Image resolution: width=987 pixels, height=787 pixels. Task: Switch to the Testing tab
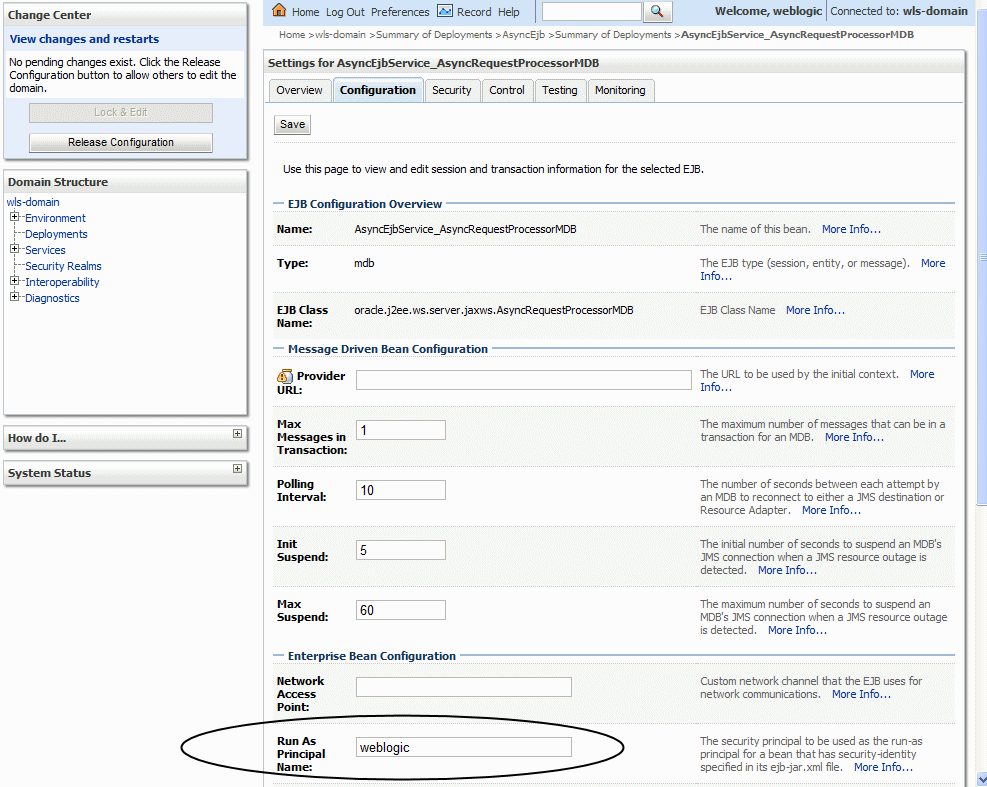coord(560,90)
